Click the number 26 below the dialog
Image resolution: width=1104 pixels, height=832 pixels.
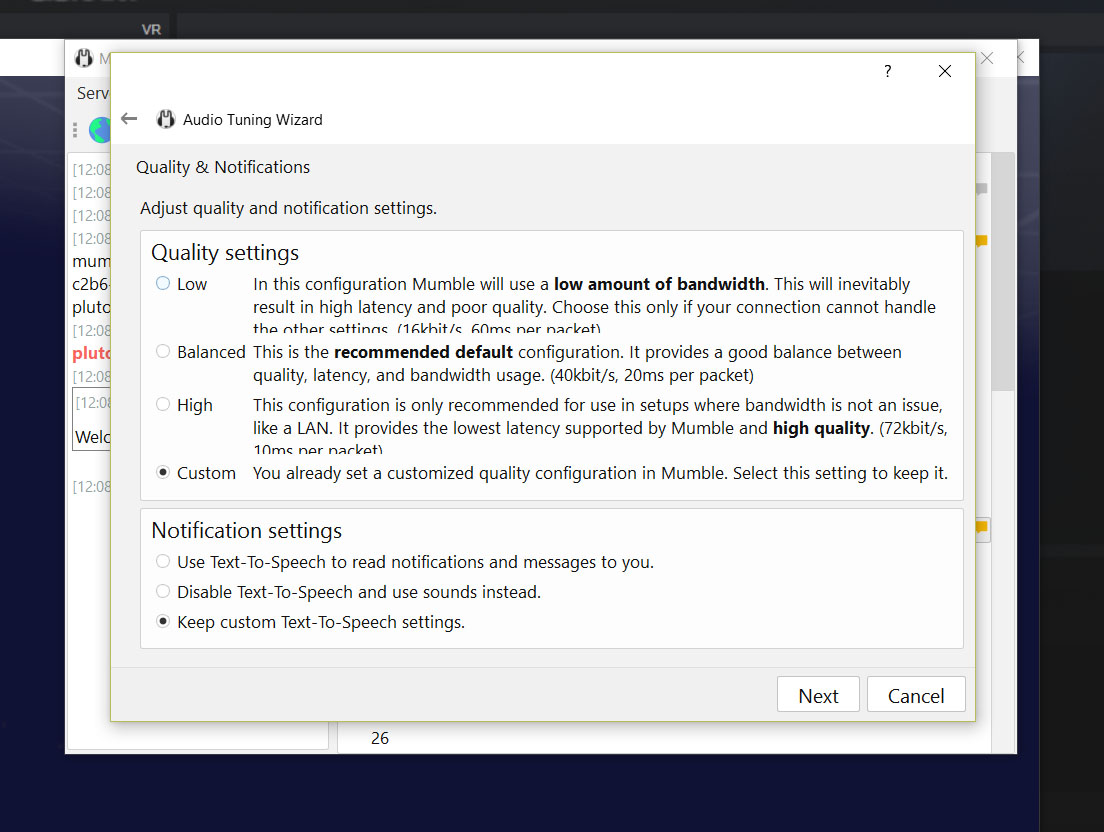pyautogui.click(x=380, y=738)
